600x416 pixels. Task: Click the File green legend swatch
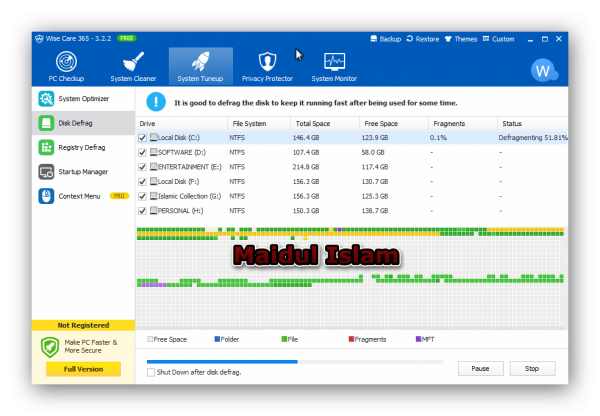(x=284, y=339)
